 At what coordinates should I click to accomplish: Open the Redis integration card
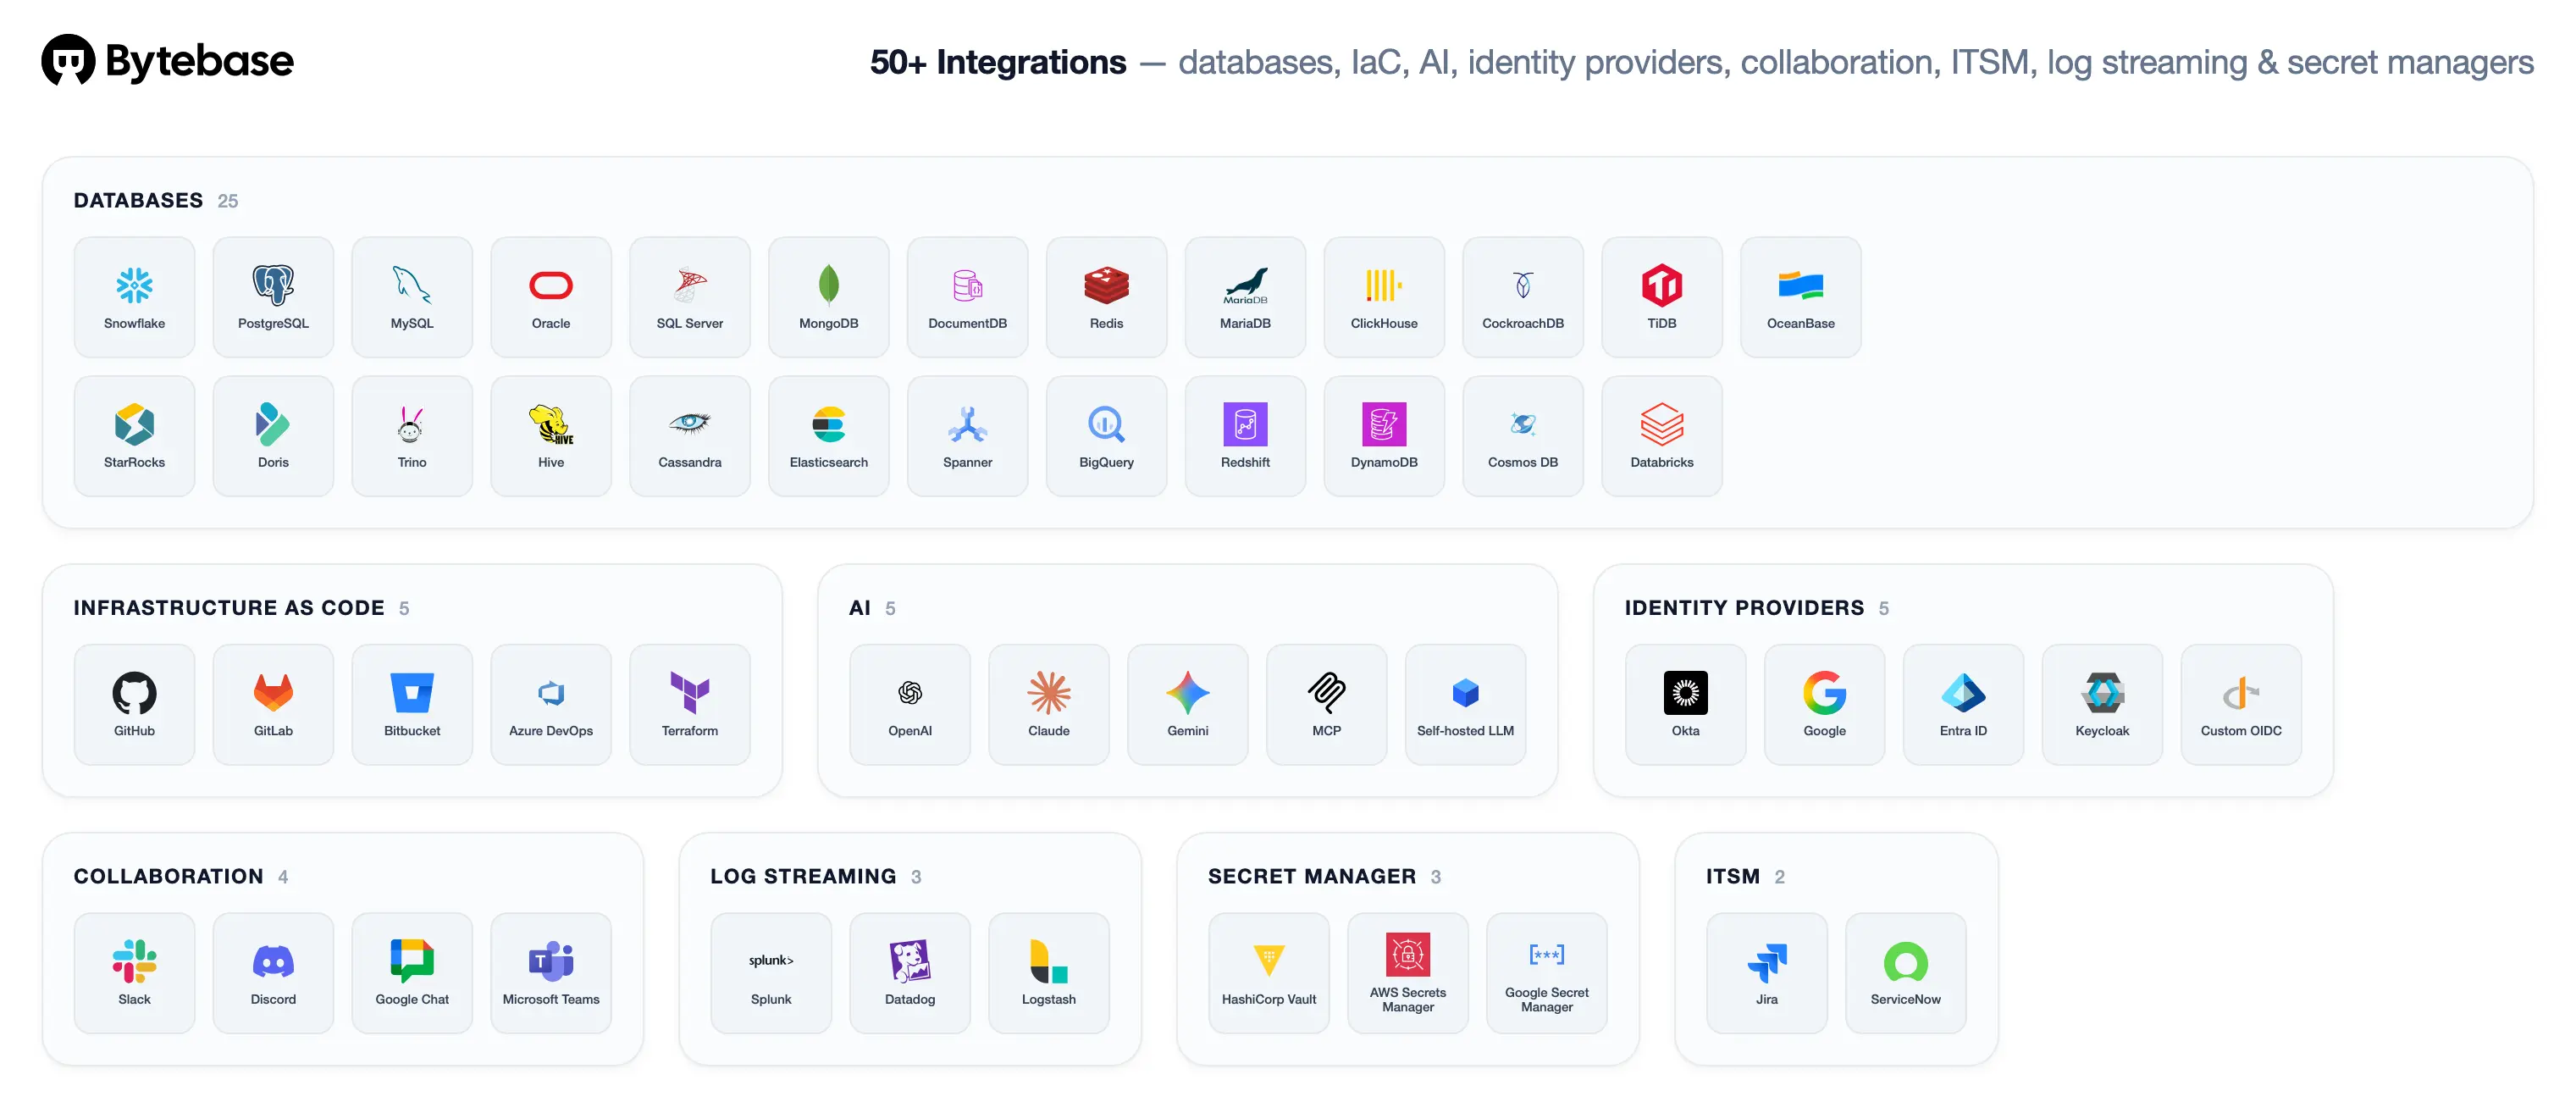click(x=1107, y=297)
